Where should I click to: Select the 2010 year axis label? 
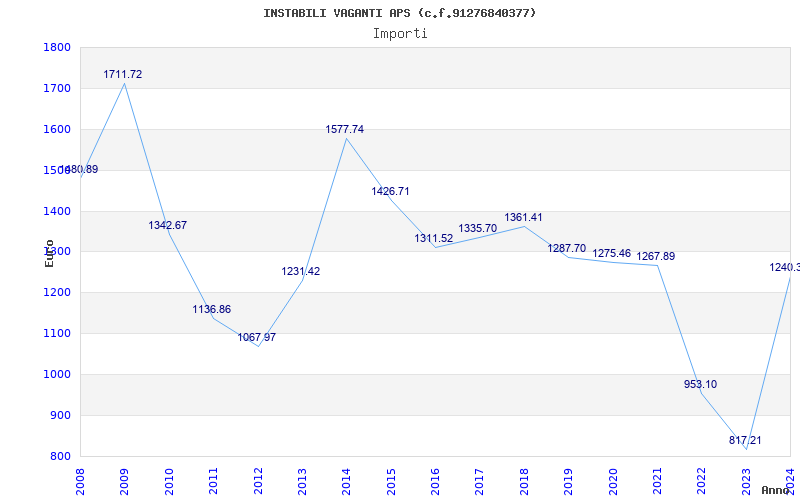169,482
